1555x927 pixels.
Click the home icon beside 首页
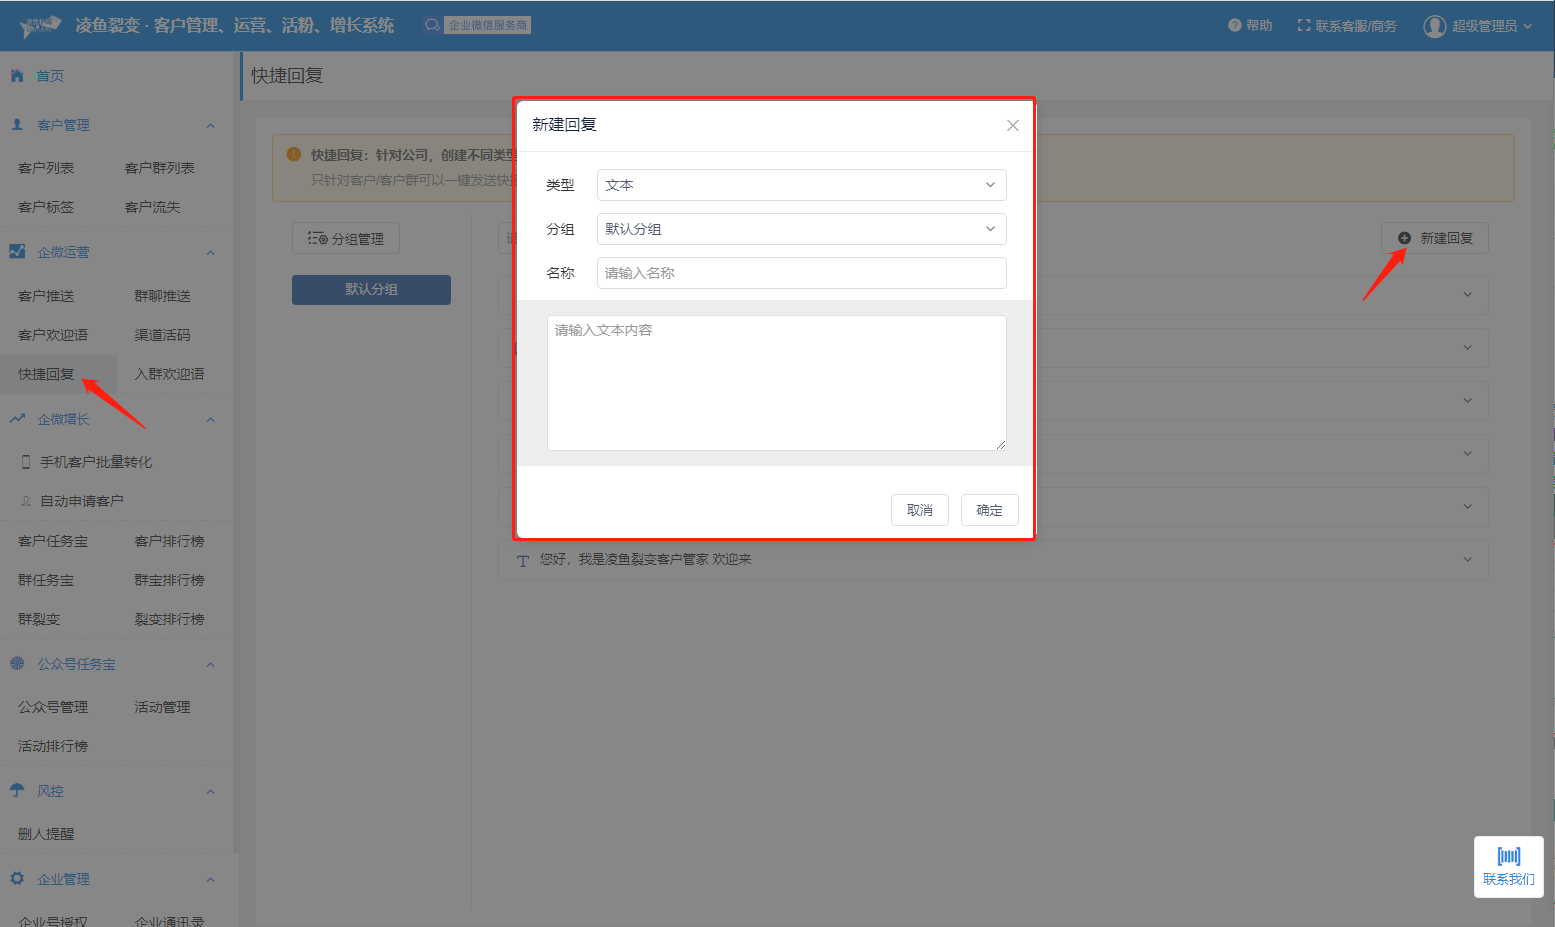(17, 76)
